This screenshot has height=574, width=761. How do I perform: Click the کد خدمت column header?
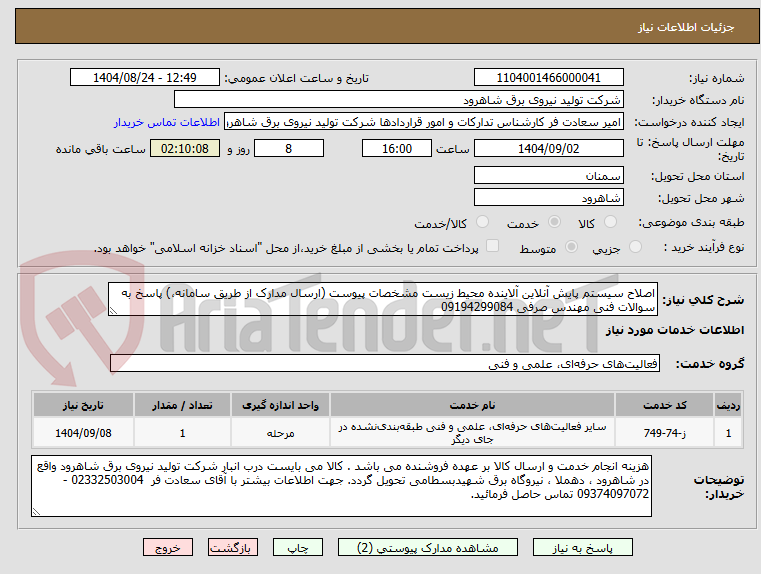click(x=664, y=405)
